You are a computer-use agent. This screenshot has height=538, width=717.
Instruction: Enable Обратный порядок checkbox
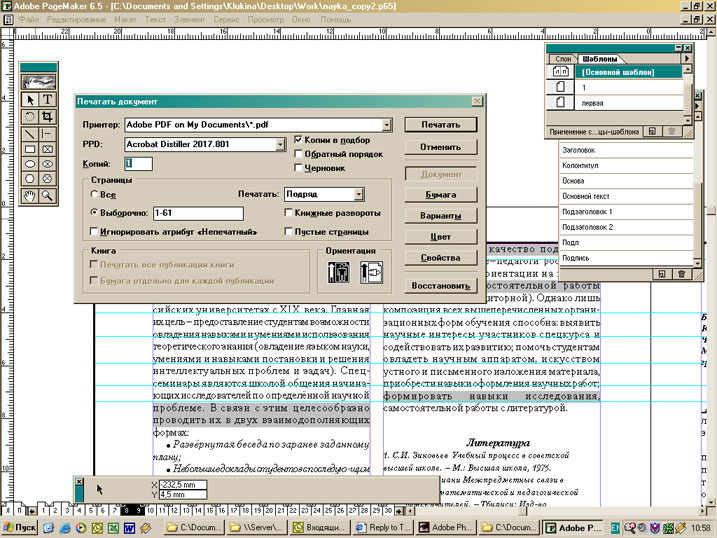point(298,154)
